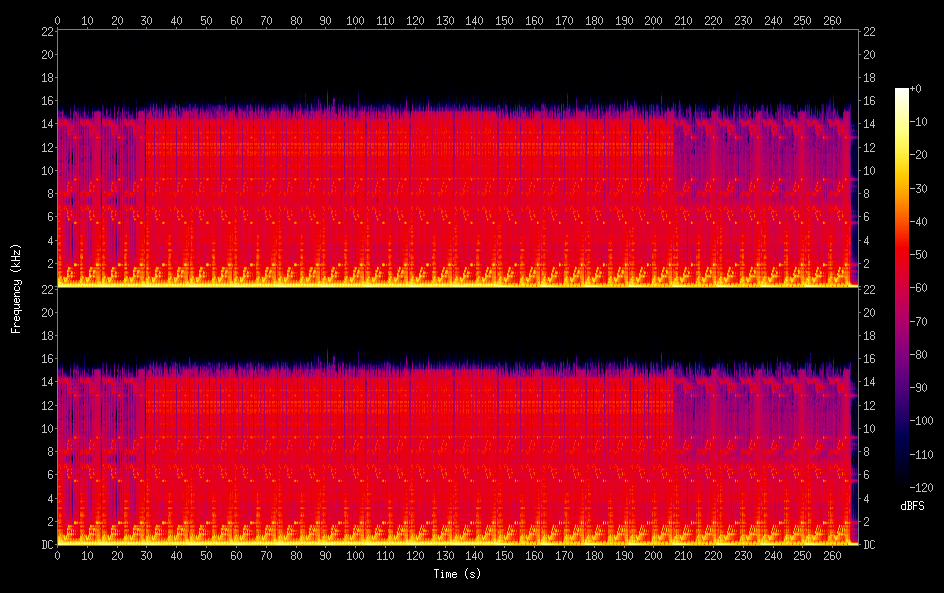Select the 100 second tick on the top time axis
Viewport: 944px width, 593px height.
[x=355, y=19]
